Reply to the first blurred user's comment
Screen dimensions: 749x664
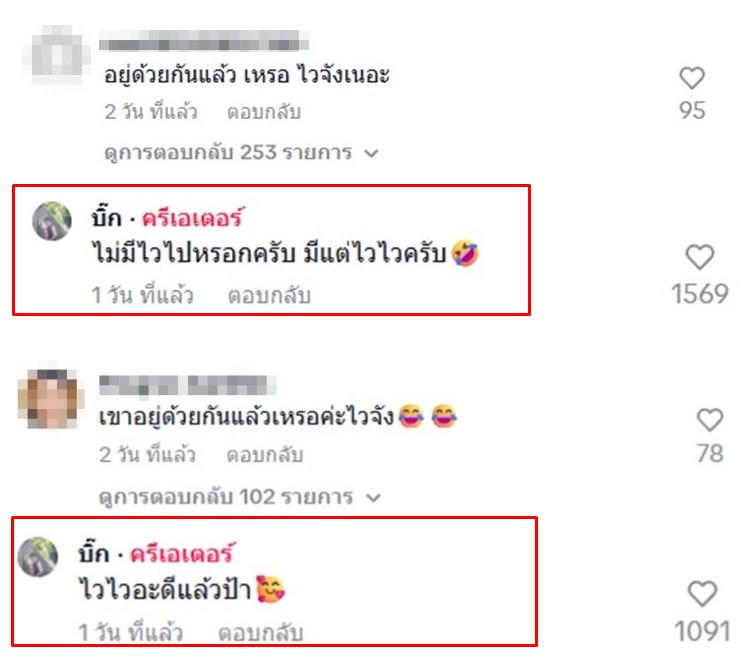264,112
